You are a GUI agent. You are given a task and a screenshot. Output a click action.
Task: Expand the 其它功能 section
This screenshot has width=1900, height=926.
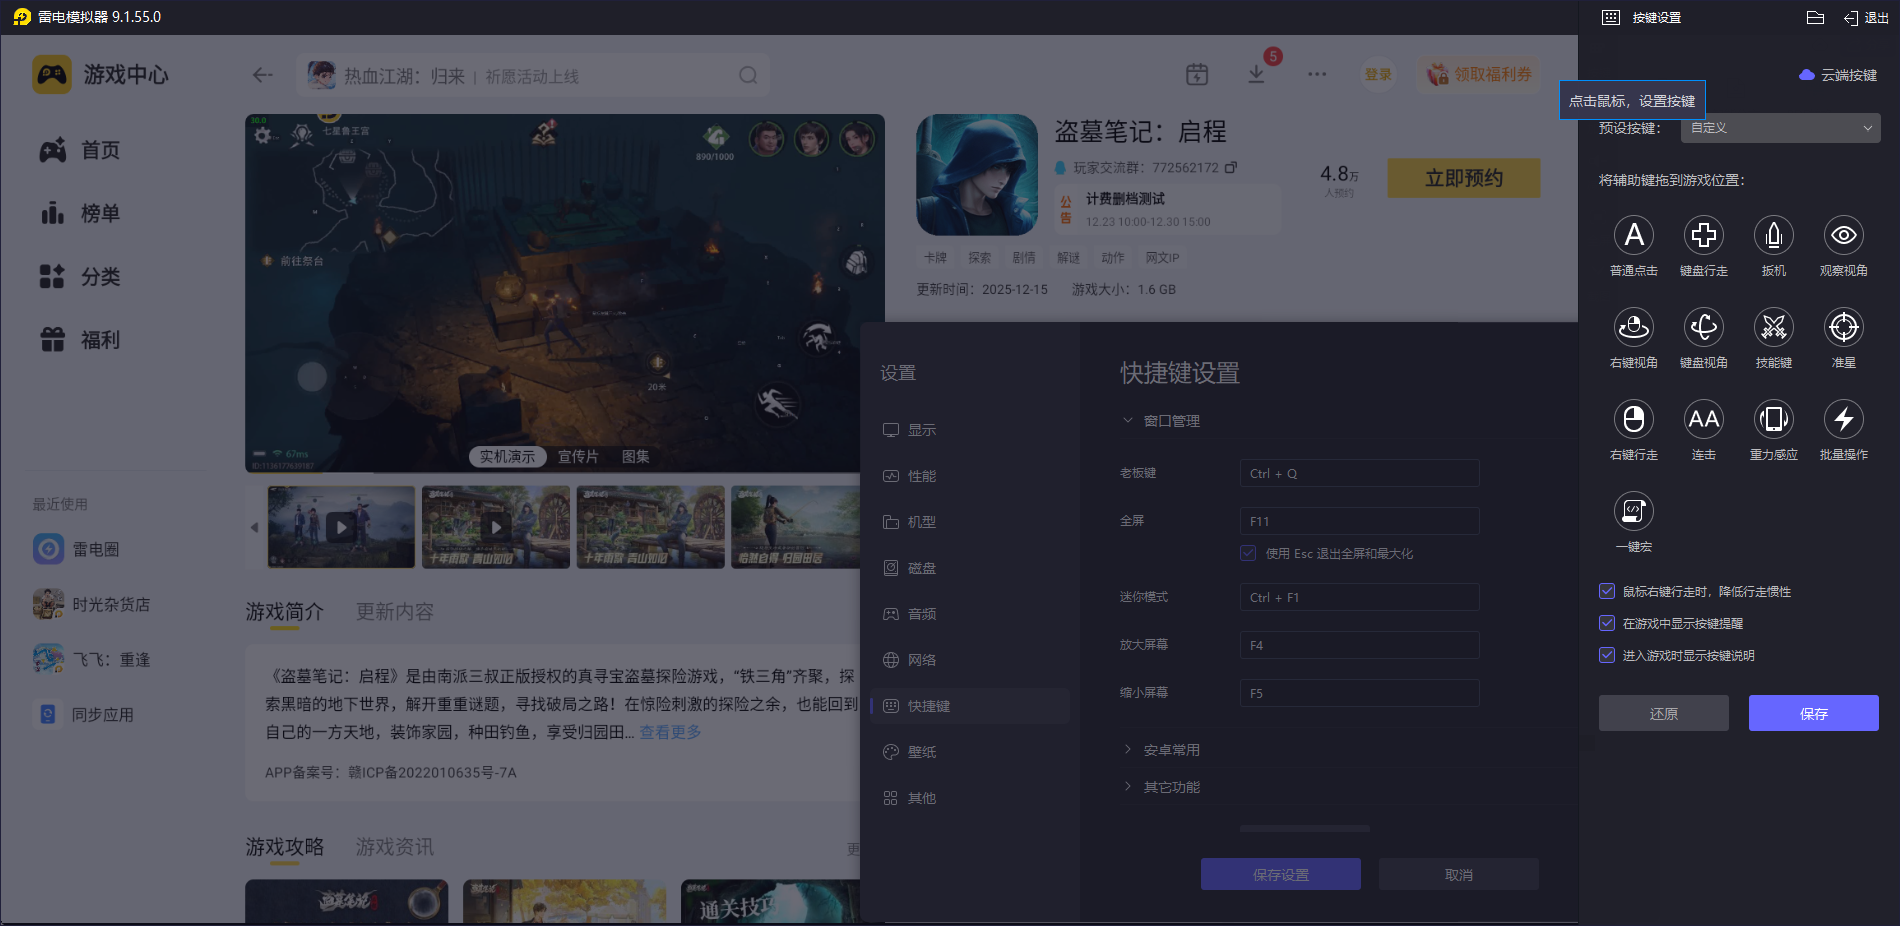[x=1161, y=787]
